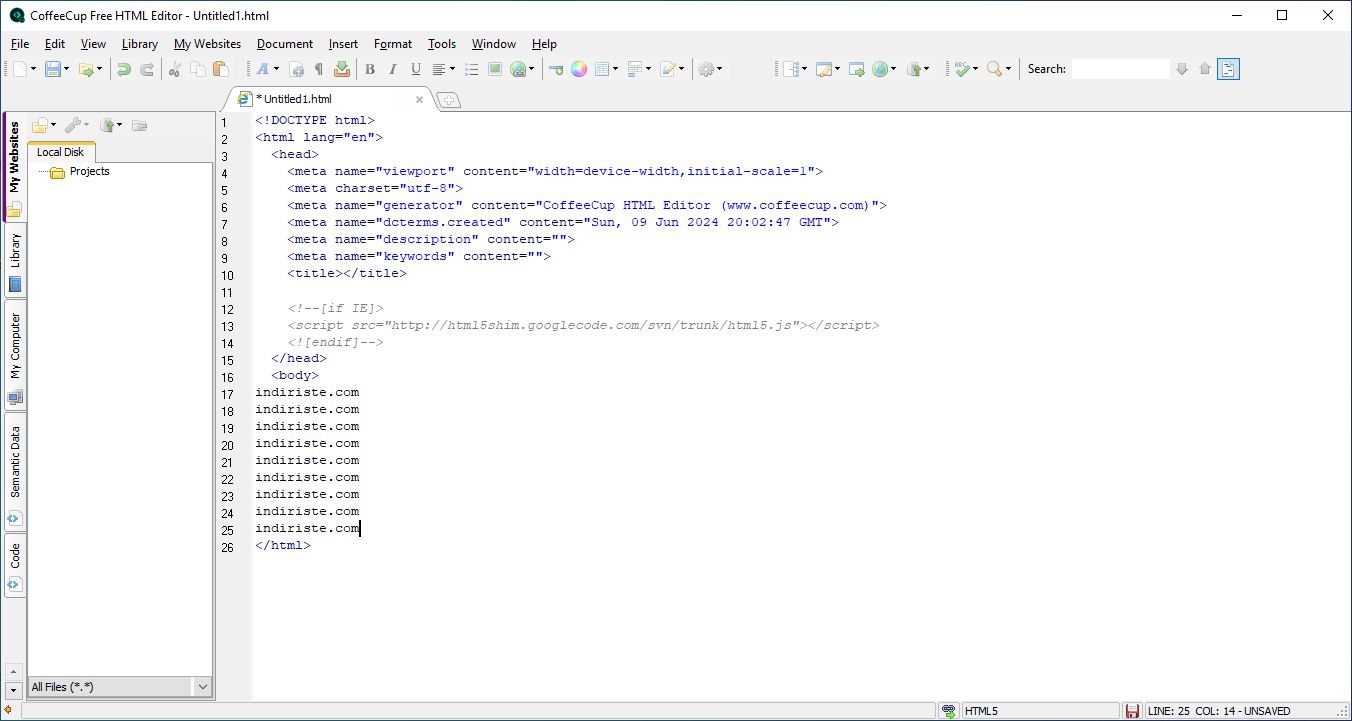Apply Underline formatting
This screenshot has height=721, width=1352.
click(416, 69)
